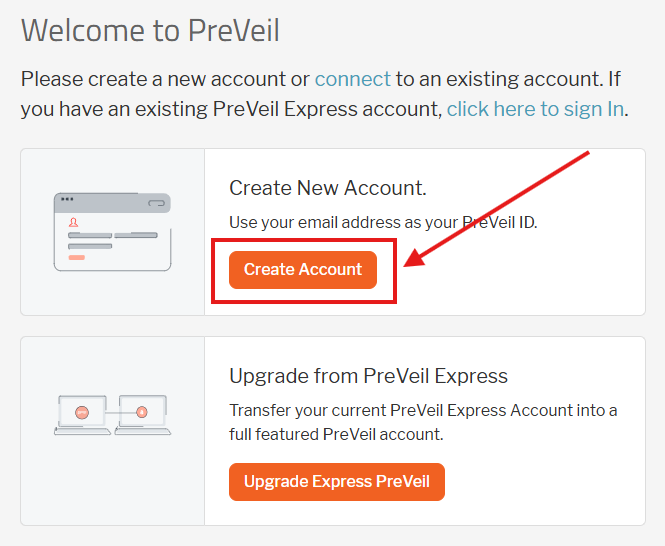This screenshot has height=546, width=665.
Task: Click the Create Account button
Action: pyautogui.click(x=303, y=270)
